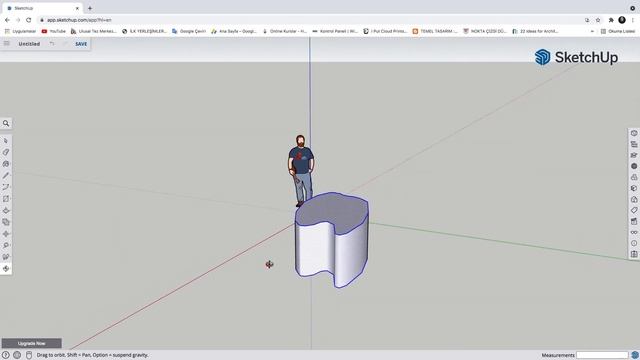Open the hamburger main menu
The height and width of the screenshot is (360, 640).
pos(7,44)
